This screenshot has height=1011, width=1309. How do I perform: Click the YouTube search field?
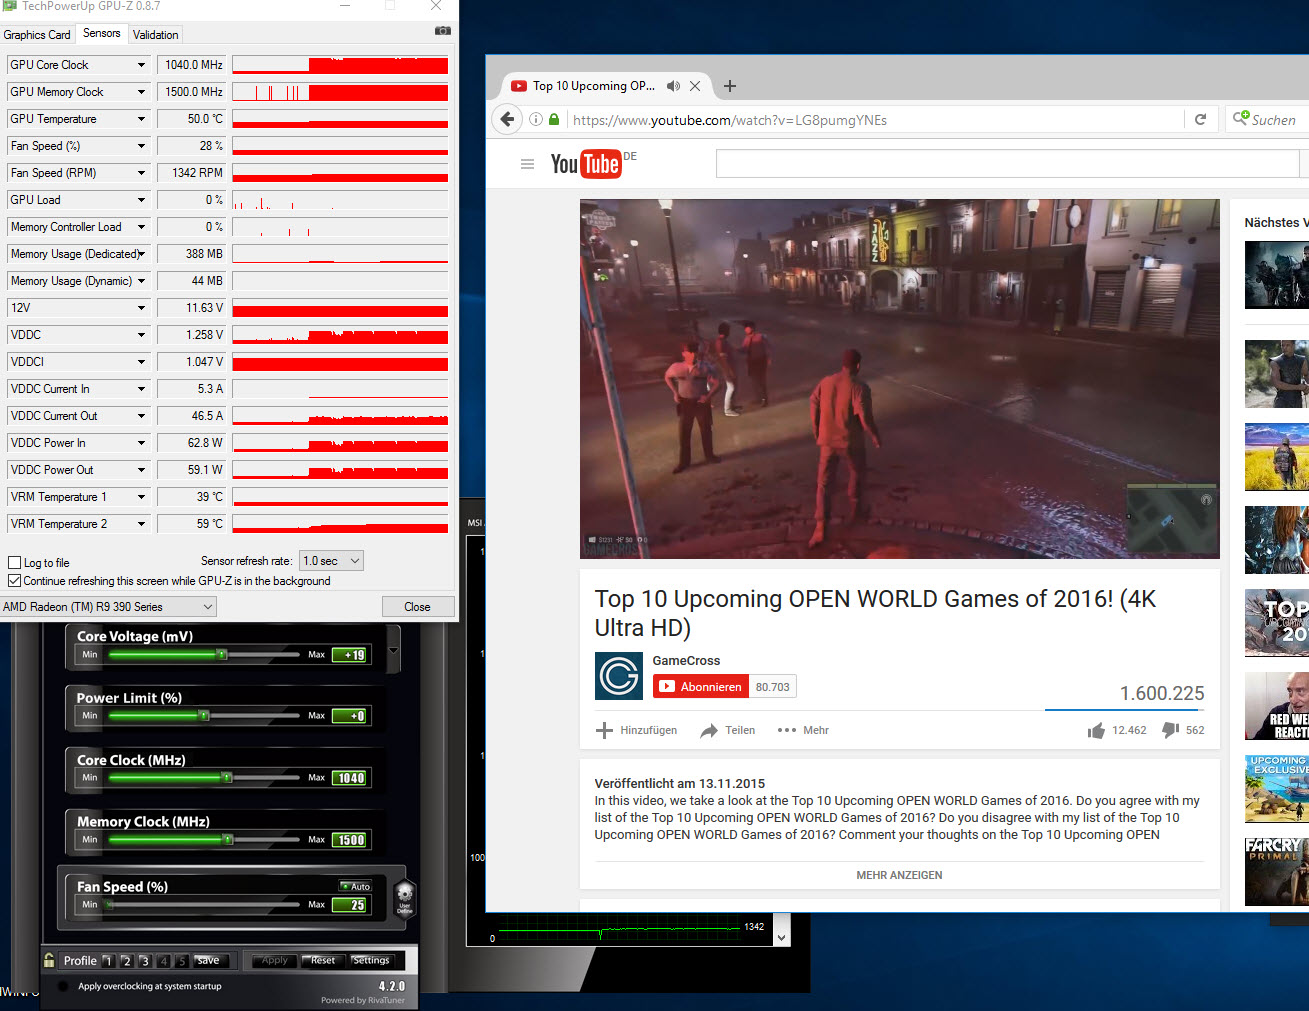point(1008,164)
